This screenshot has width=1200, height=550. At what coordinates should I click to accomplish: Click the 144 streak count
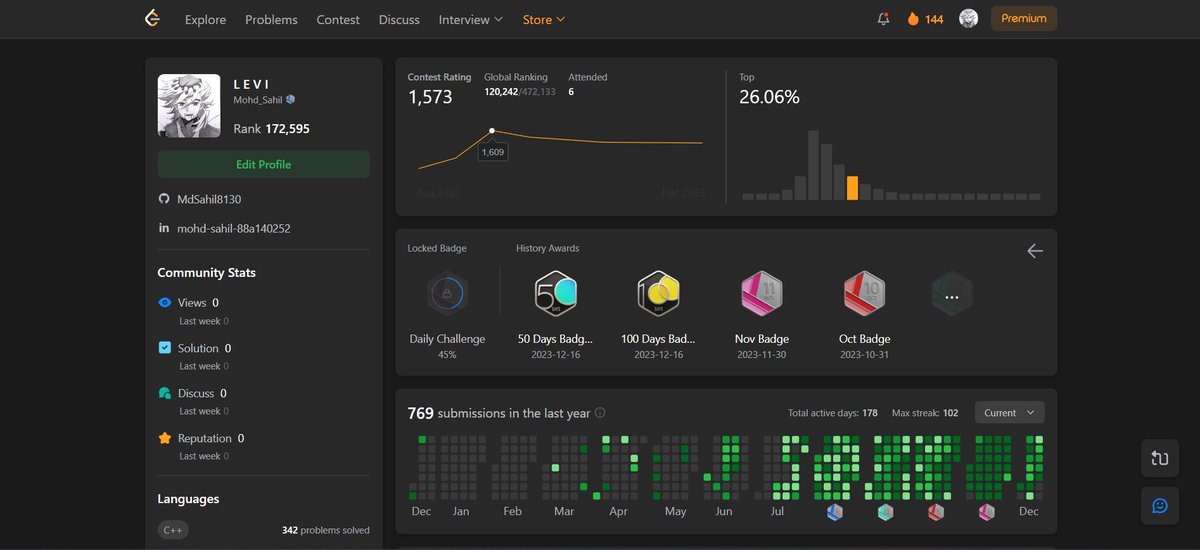934,19
